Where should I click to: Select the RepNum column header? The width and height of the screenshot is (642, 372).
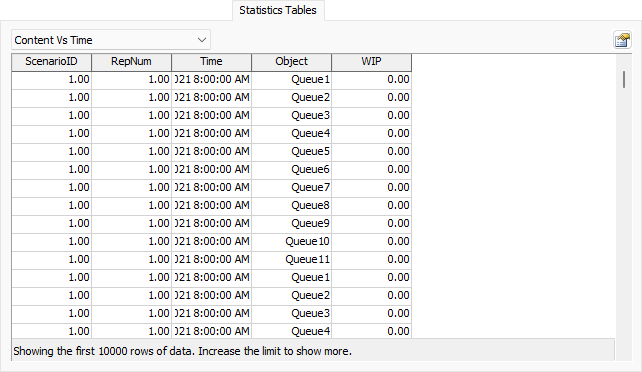point(131,62)
